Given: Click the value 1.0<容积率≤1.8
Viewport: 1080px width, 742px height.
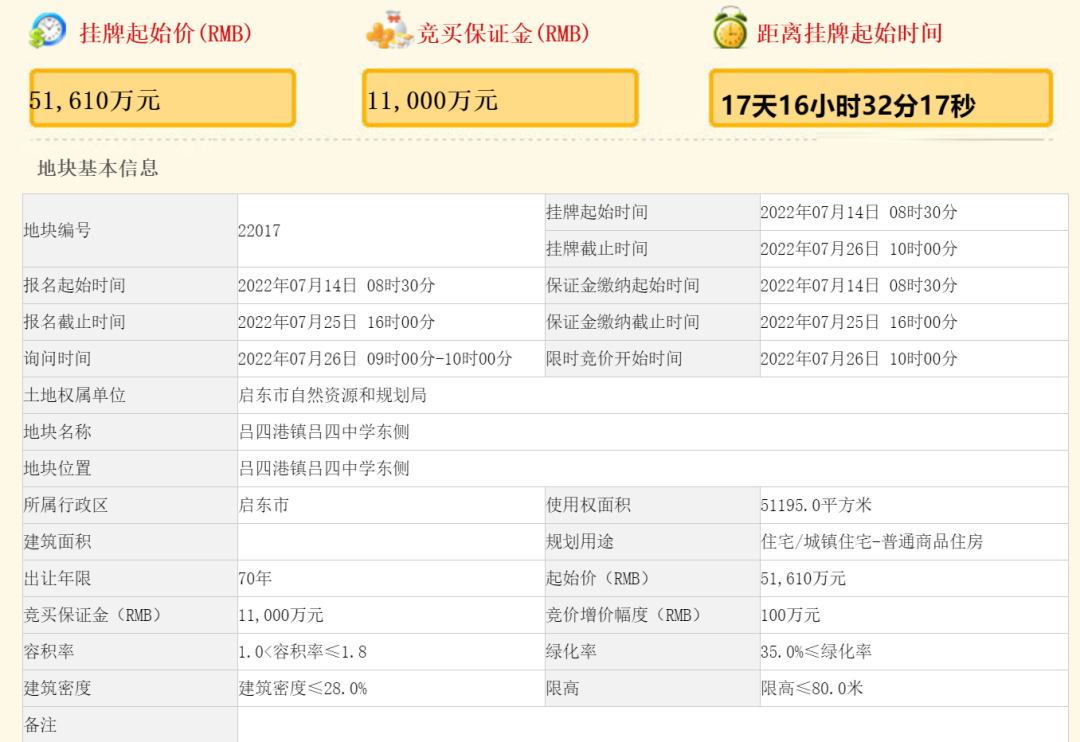Looking at the screenshot, I should [x=302, y=651].
